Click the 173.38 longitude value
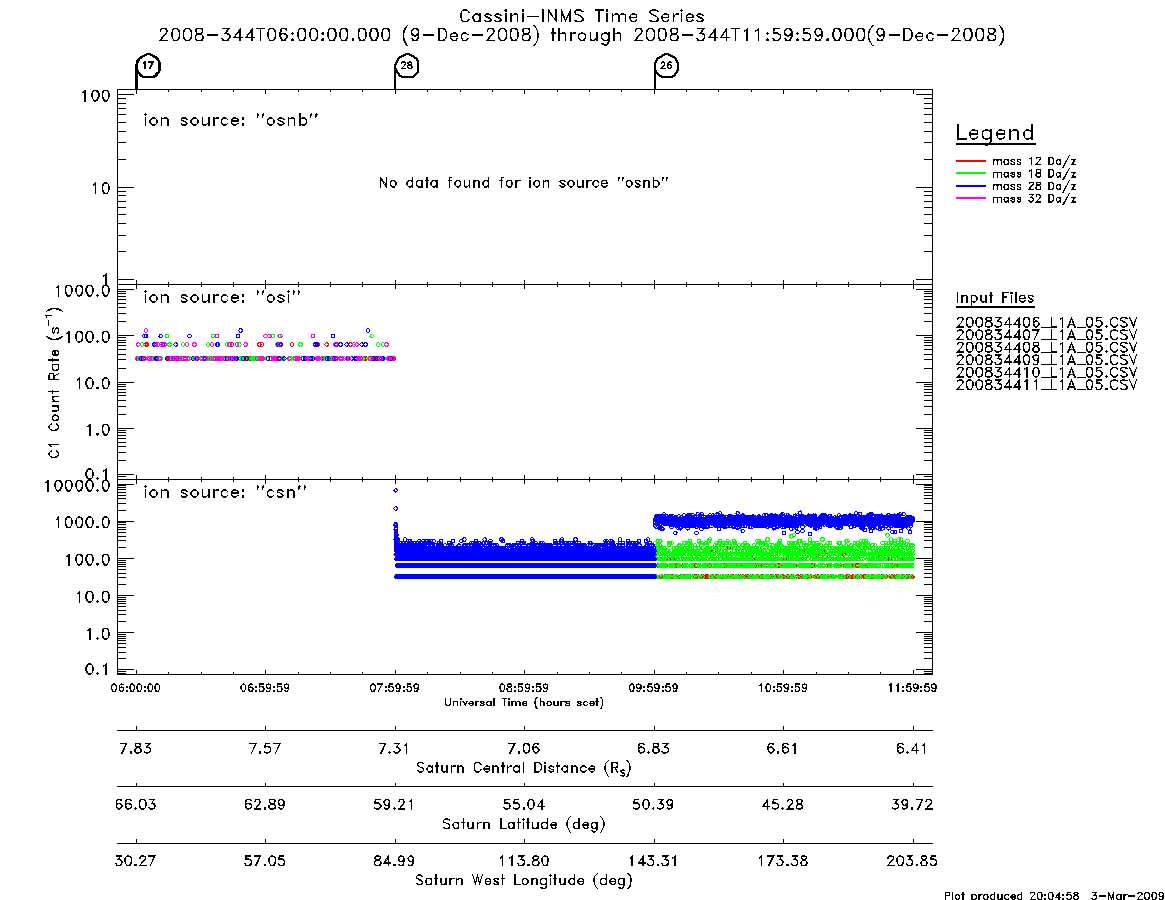Screen dimensions: 1165x900 pos(782,861)
